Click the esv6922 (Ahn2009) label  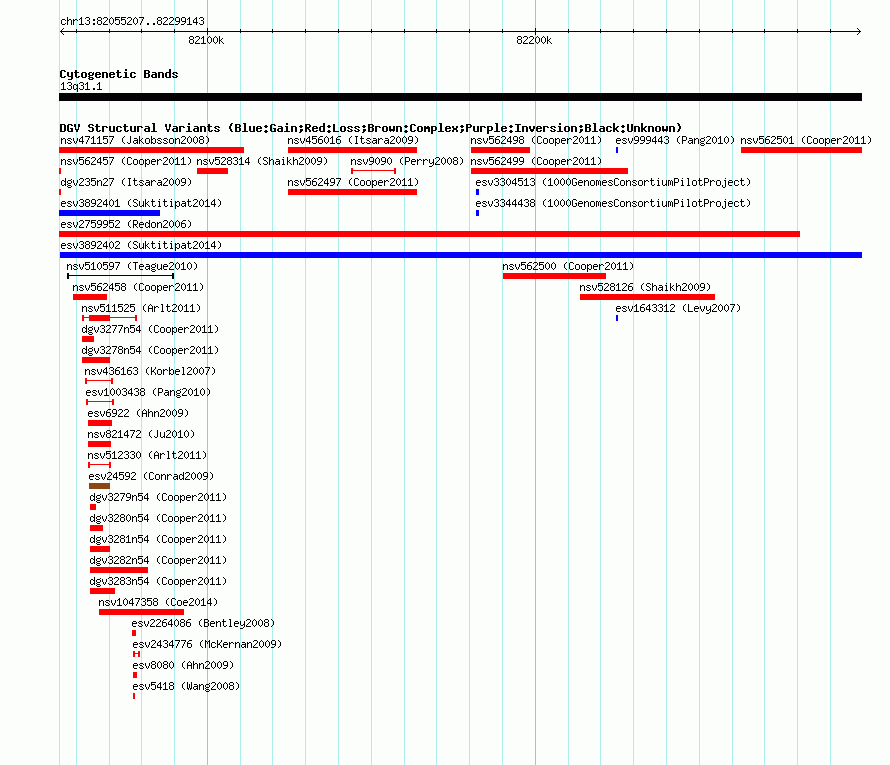coord(138,413)
